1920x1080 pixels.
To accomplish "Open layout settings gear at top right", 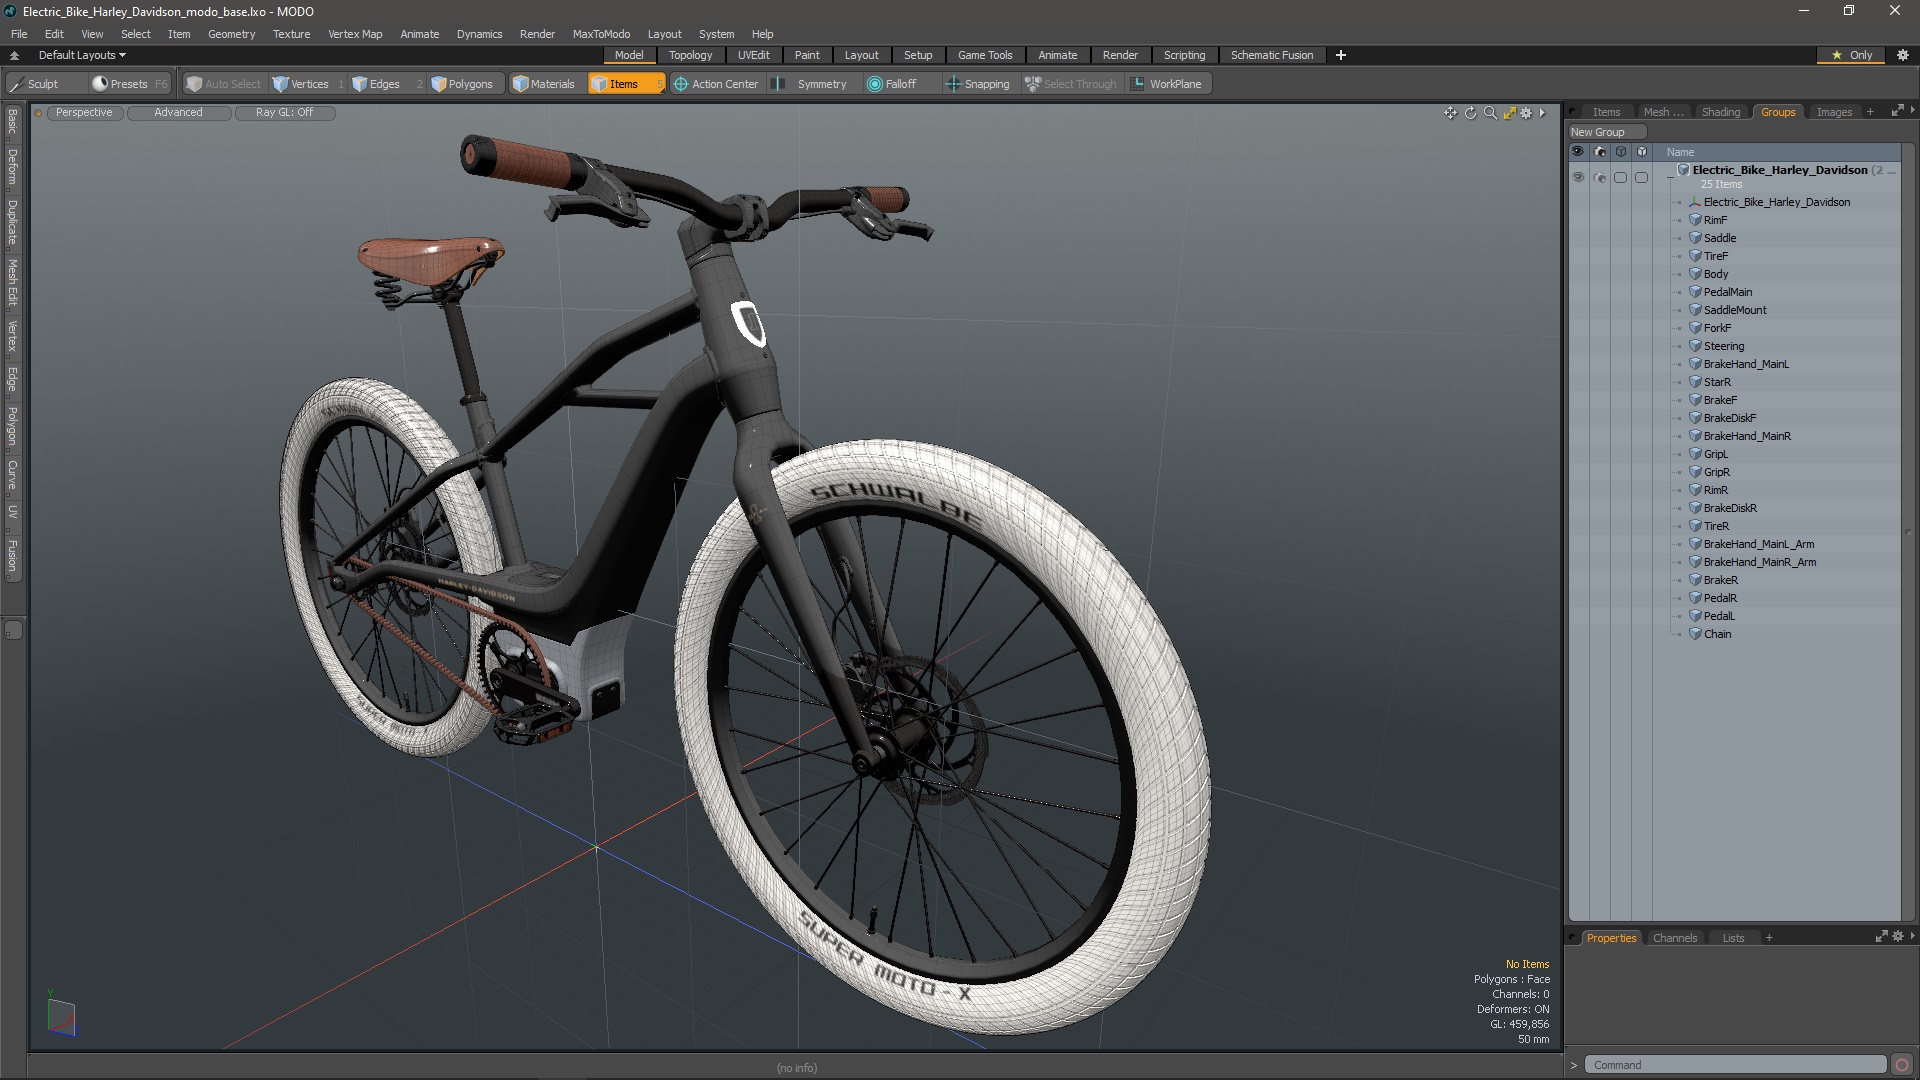I will [x=1903, y=55].
